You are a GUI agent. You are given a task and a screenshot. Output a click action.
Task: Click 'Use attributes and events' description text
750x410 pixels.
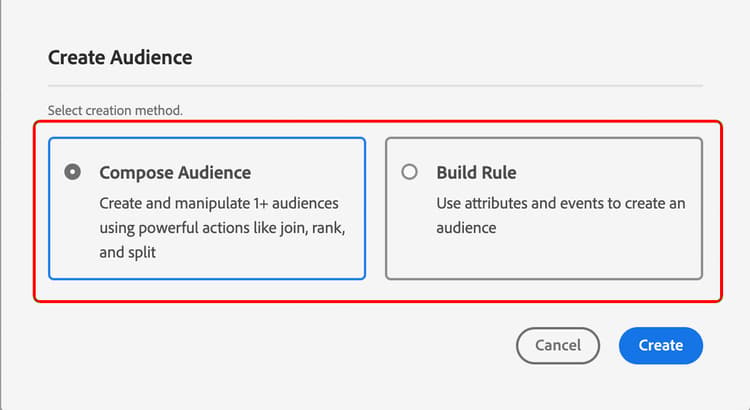561,215
